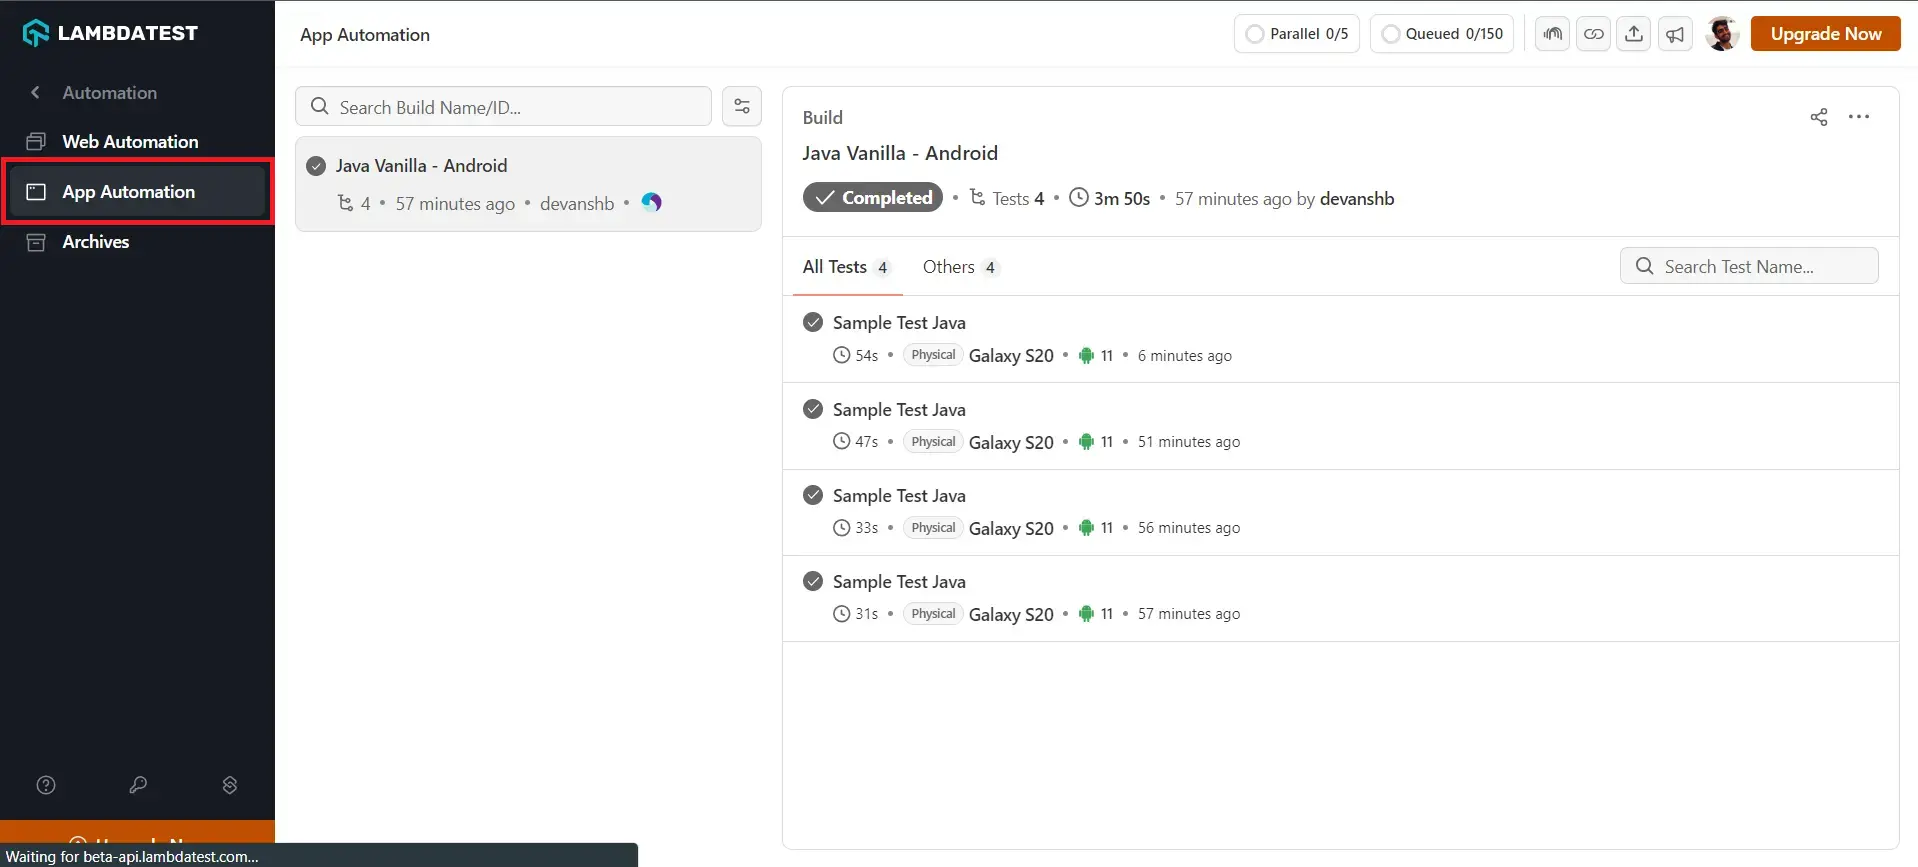Click the integrations icon in sidebar footer

230,785
